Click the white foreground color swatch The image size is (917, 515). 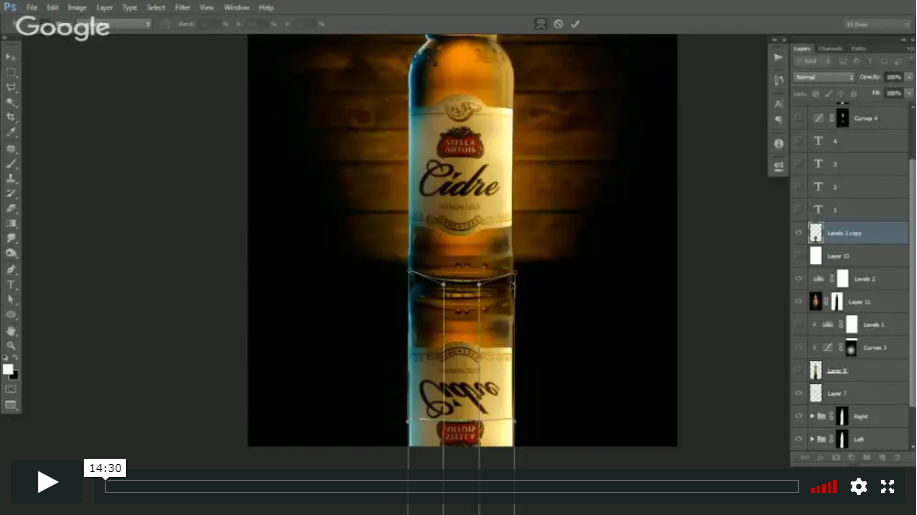(x=8, y=369)
